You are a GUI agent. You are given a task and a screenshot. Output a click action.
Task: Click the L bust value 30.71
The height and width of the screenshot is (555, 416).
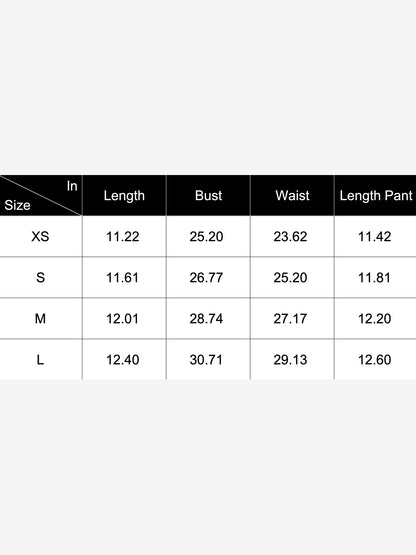pos(206,360)
